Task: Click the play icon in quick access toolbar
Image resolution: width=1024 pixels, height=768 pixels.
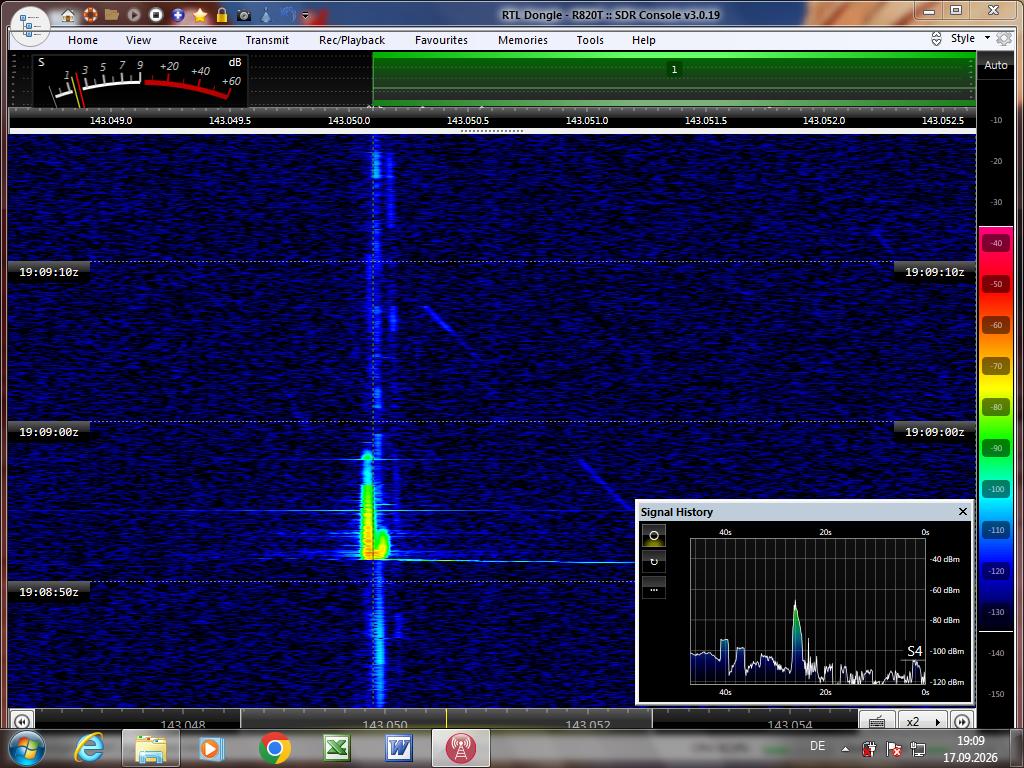Action: tap(134, 14)
